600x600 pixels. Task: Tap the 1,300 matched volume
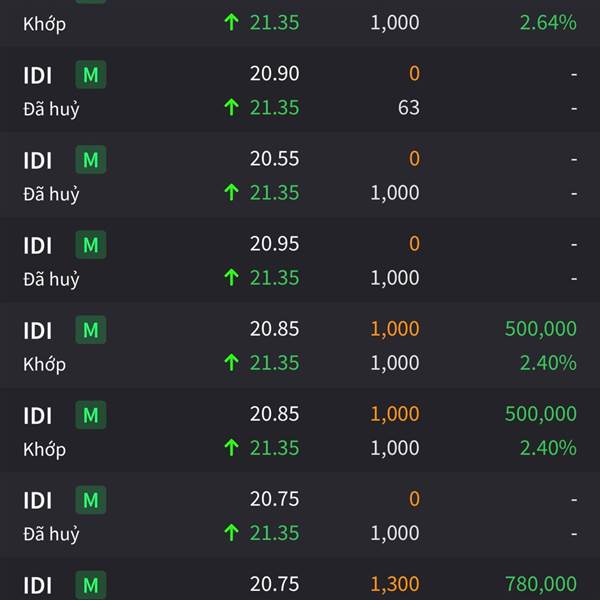coord(395,584)
